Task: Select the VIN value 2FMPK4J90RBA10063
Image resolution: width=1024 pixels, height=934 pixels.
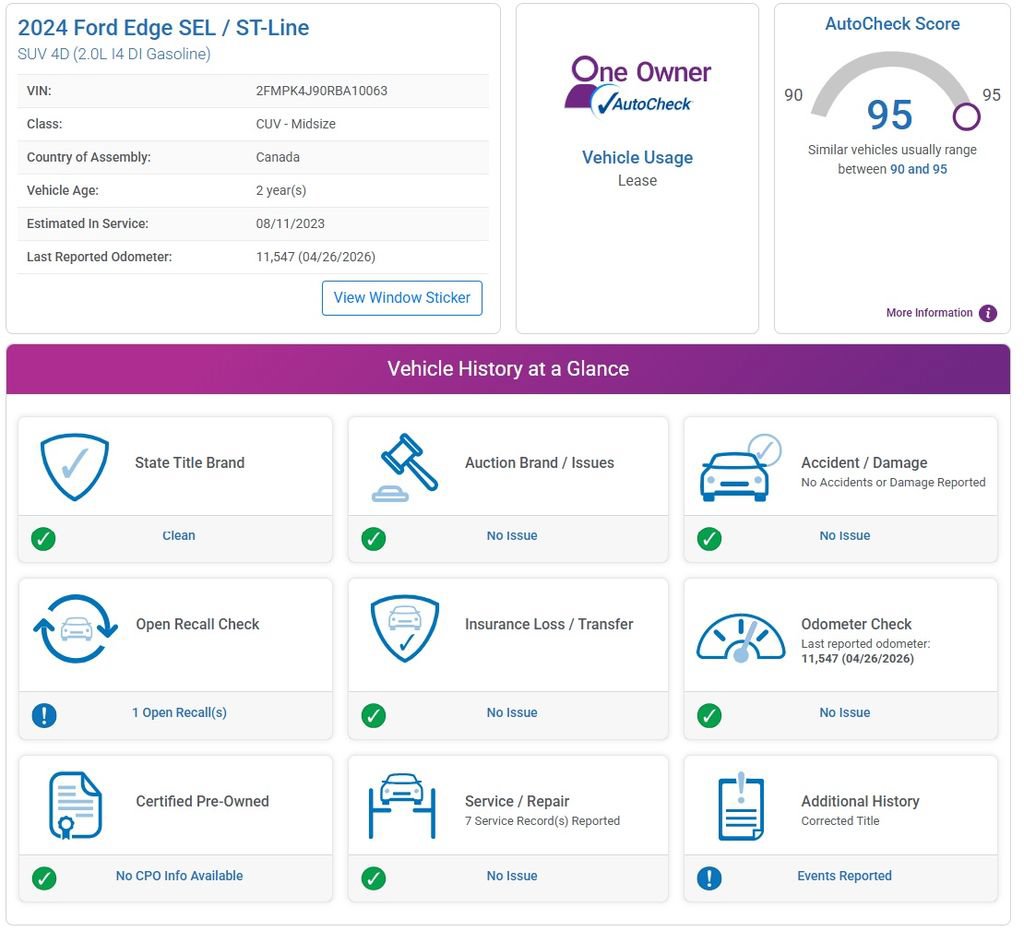Action: 321,91
